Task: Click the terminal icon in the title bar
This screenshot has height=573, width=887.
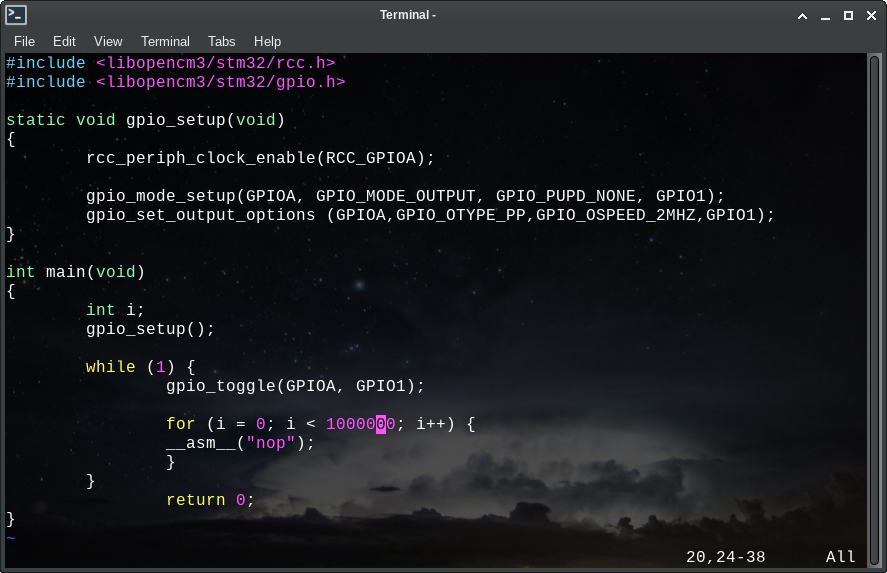Action: (16, 15)
